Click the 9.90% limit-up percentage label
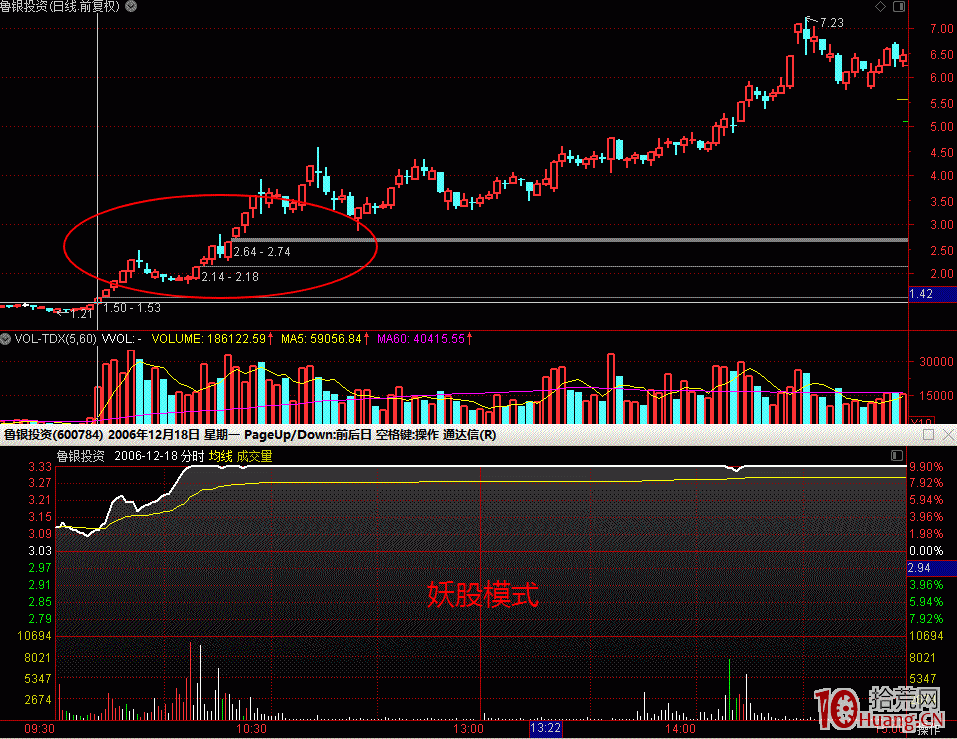This screenshot has width=957, height=739. pyautogui.click(x=926, y=467)
